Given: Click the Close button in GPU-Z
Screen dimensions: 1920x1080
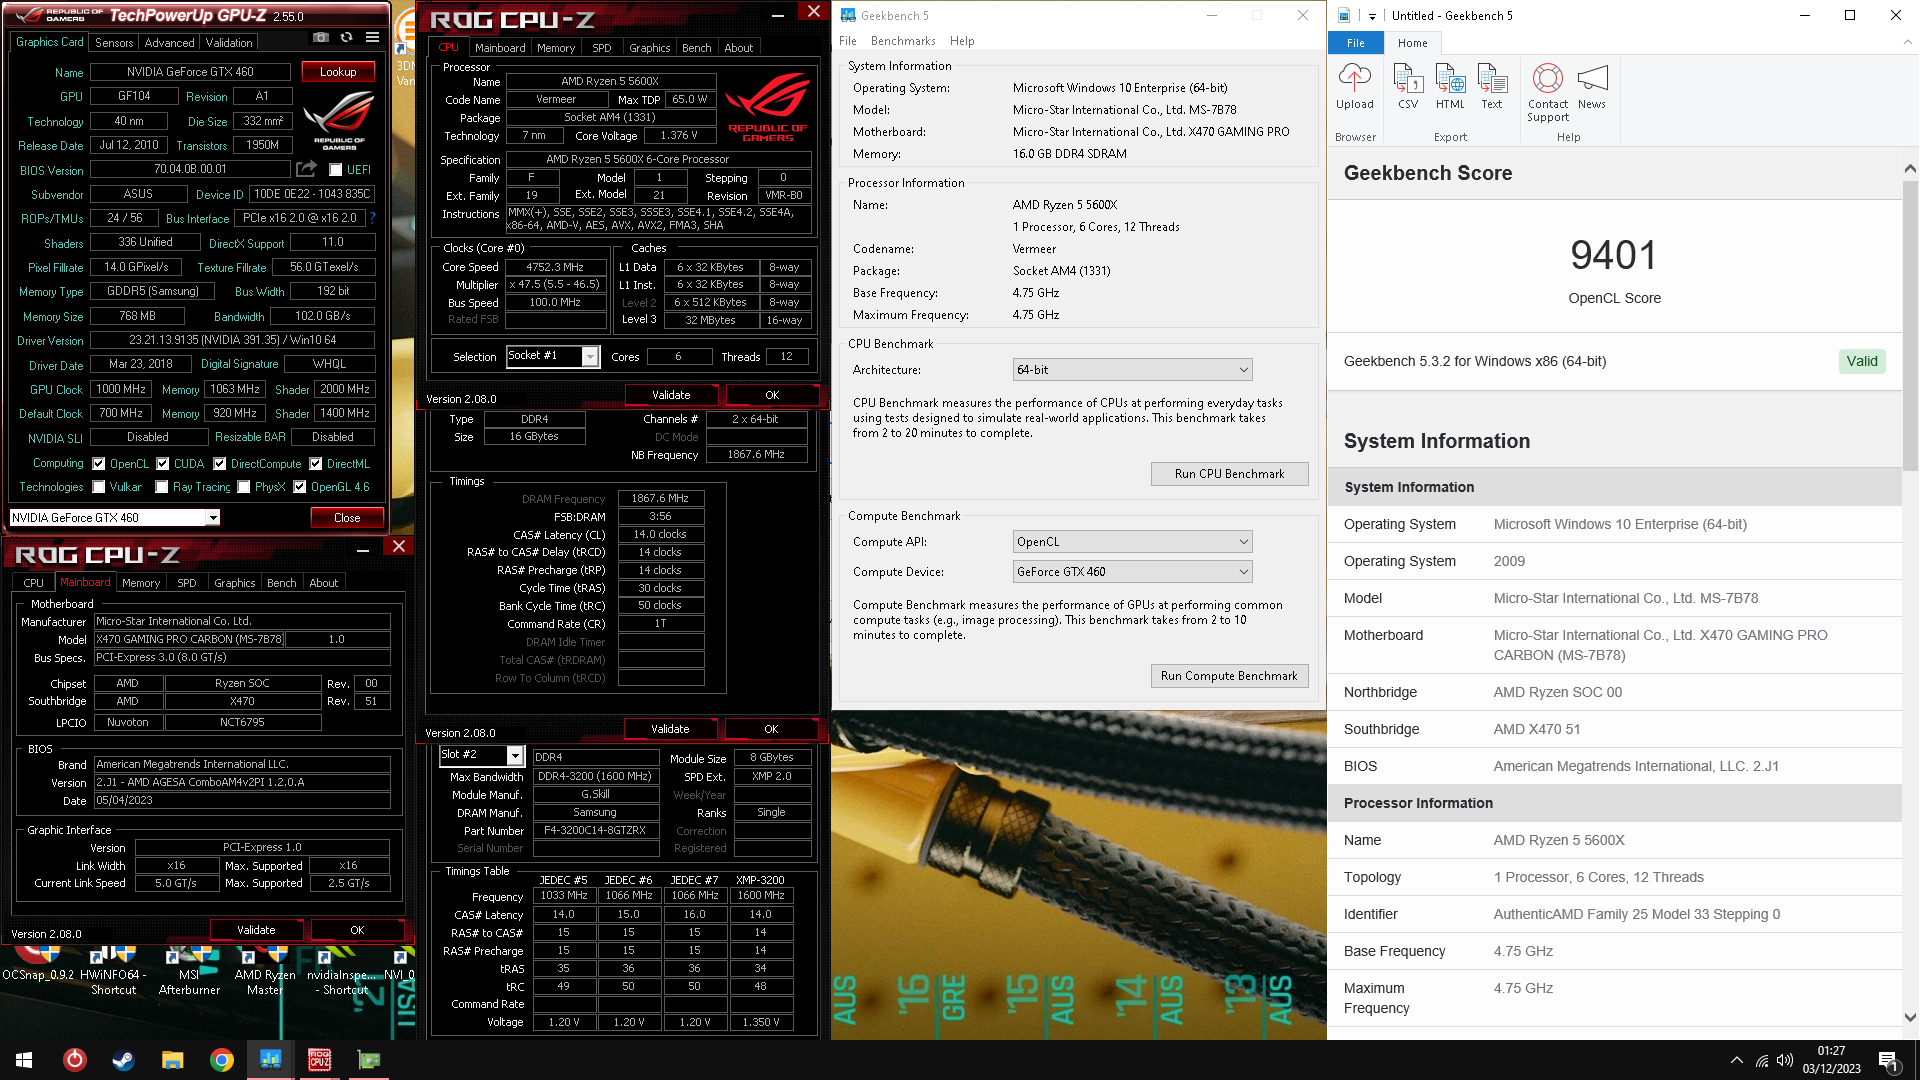Looking at the screenshot, I should [x=347, y=518].
